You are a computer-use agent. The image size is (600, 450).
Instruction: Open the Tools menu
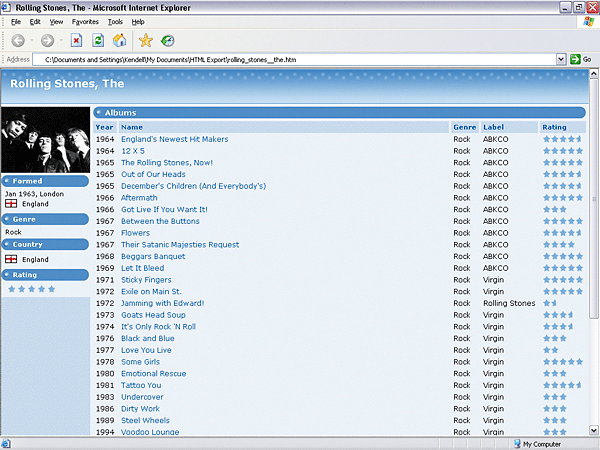point(115,21)
